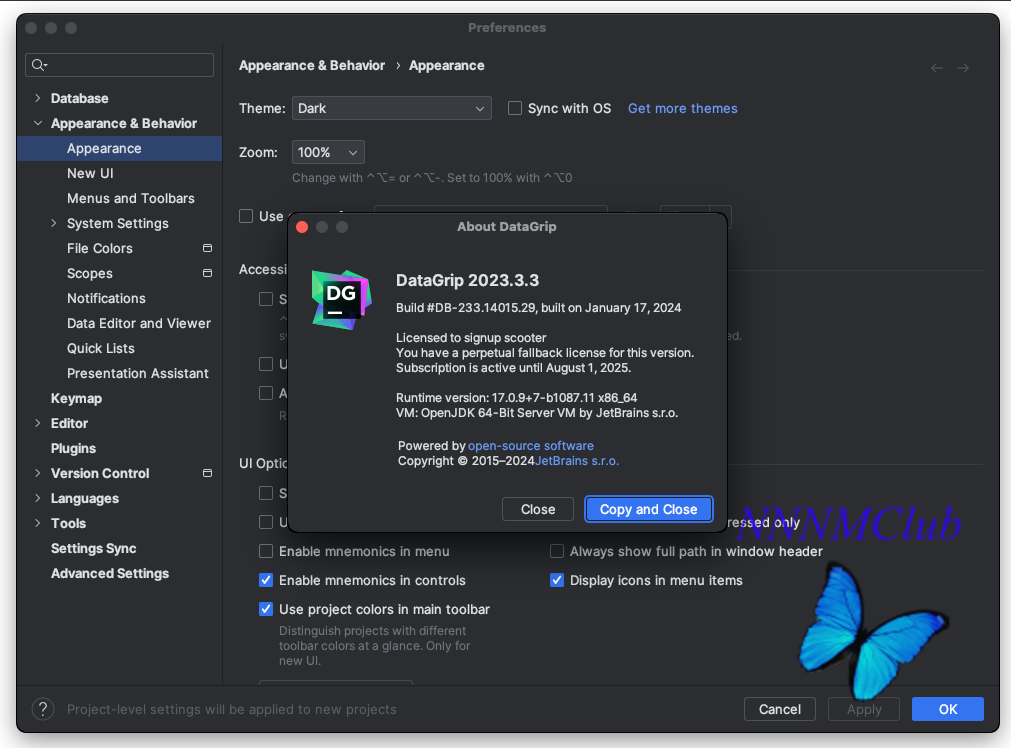The image size is (1011, 748).
Task: Open Scopes settings page
Action: click(90, 273)
